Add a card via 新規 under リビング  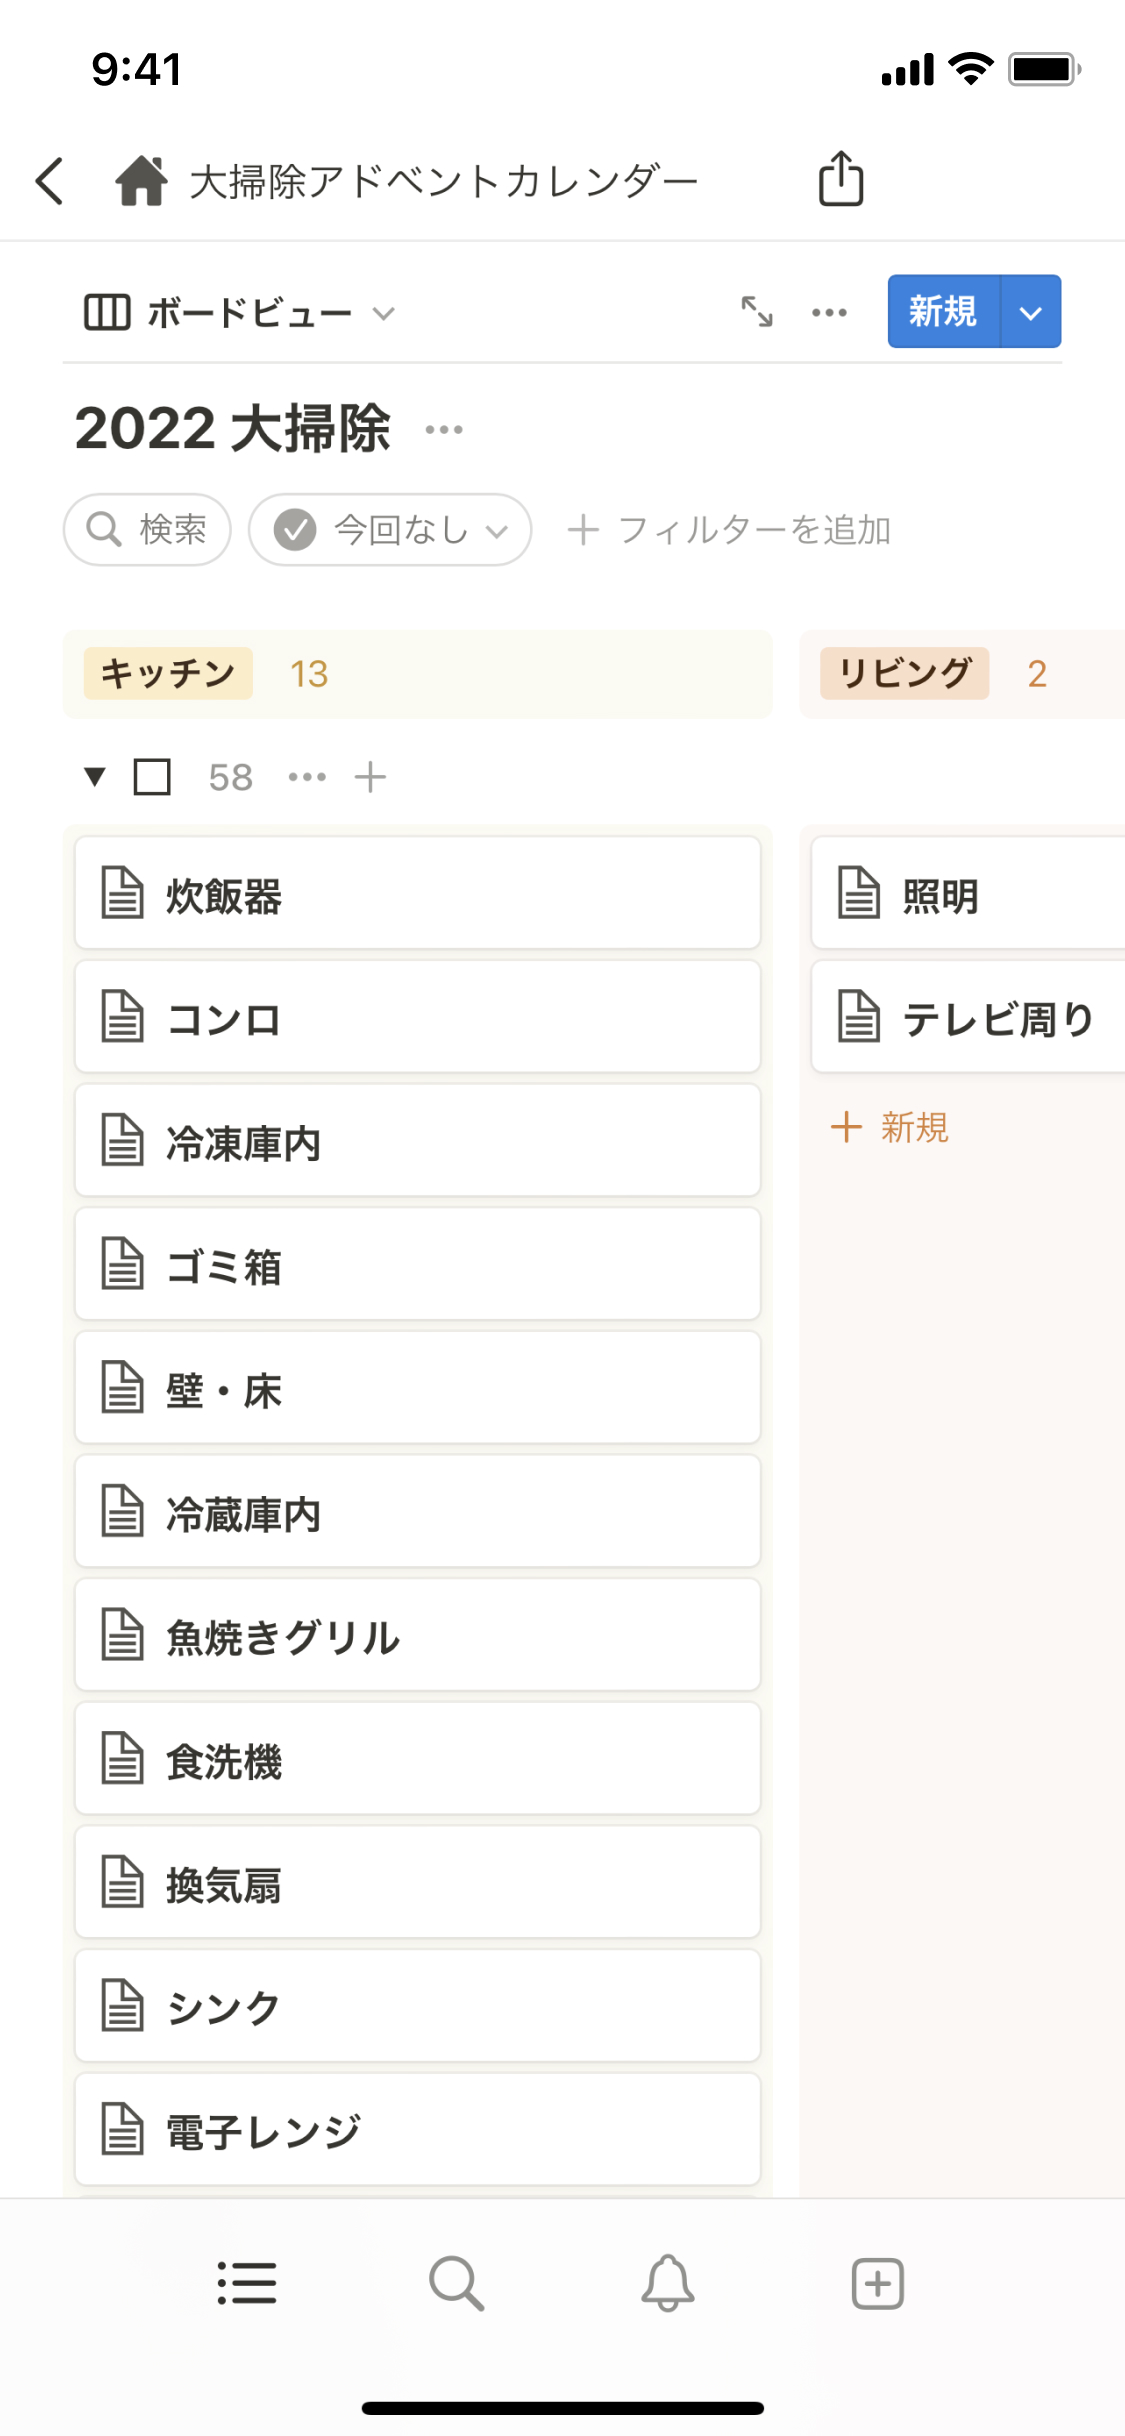pyautogui.click(x=890, y=1127)
